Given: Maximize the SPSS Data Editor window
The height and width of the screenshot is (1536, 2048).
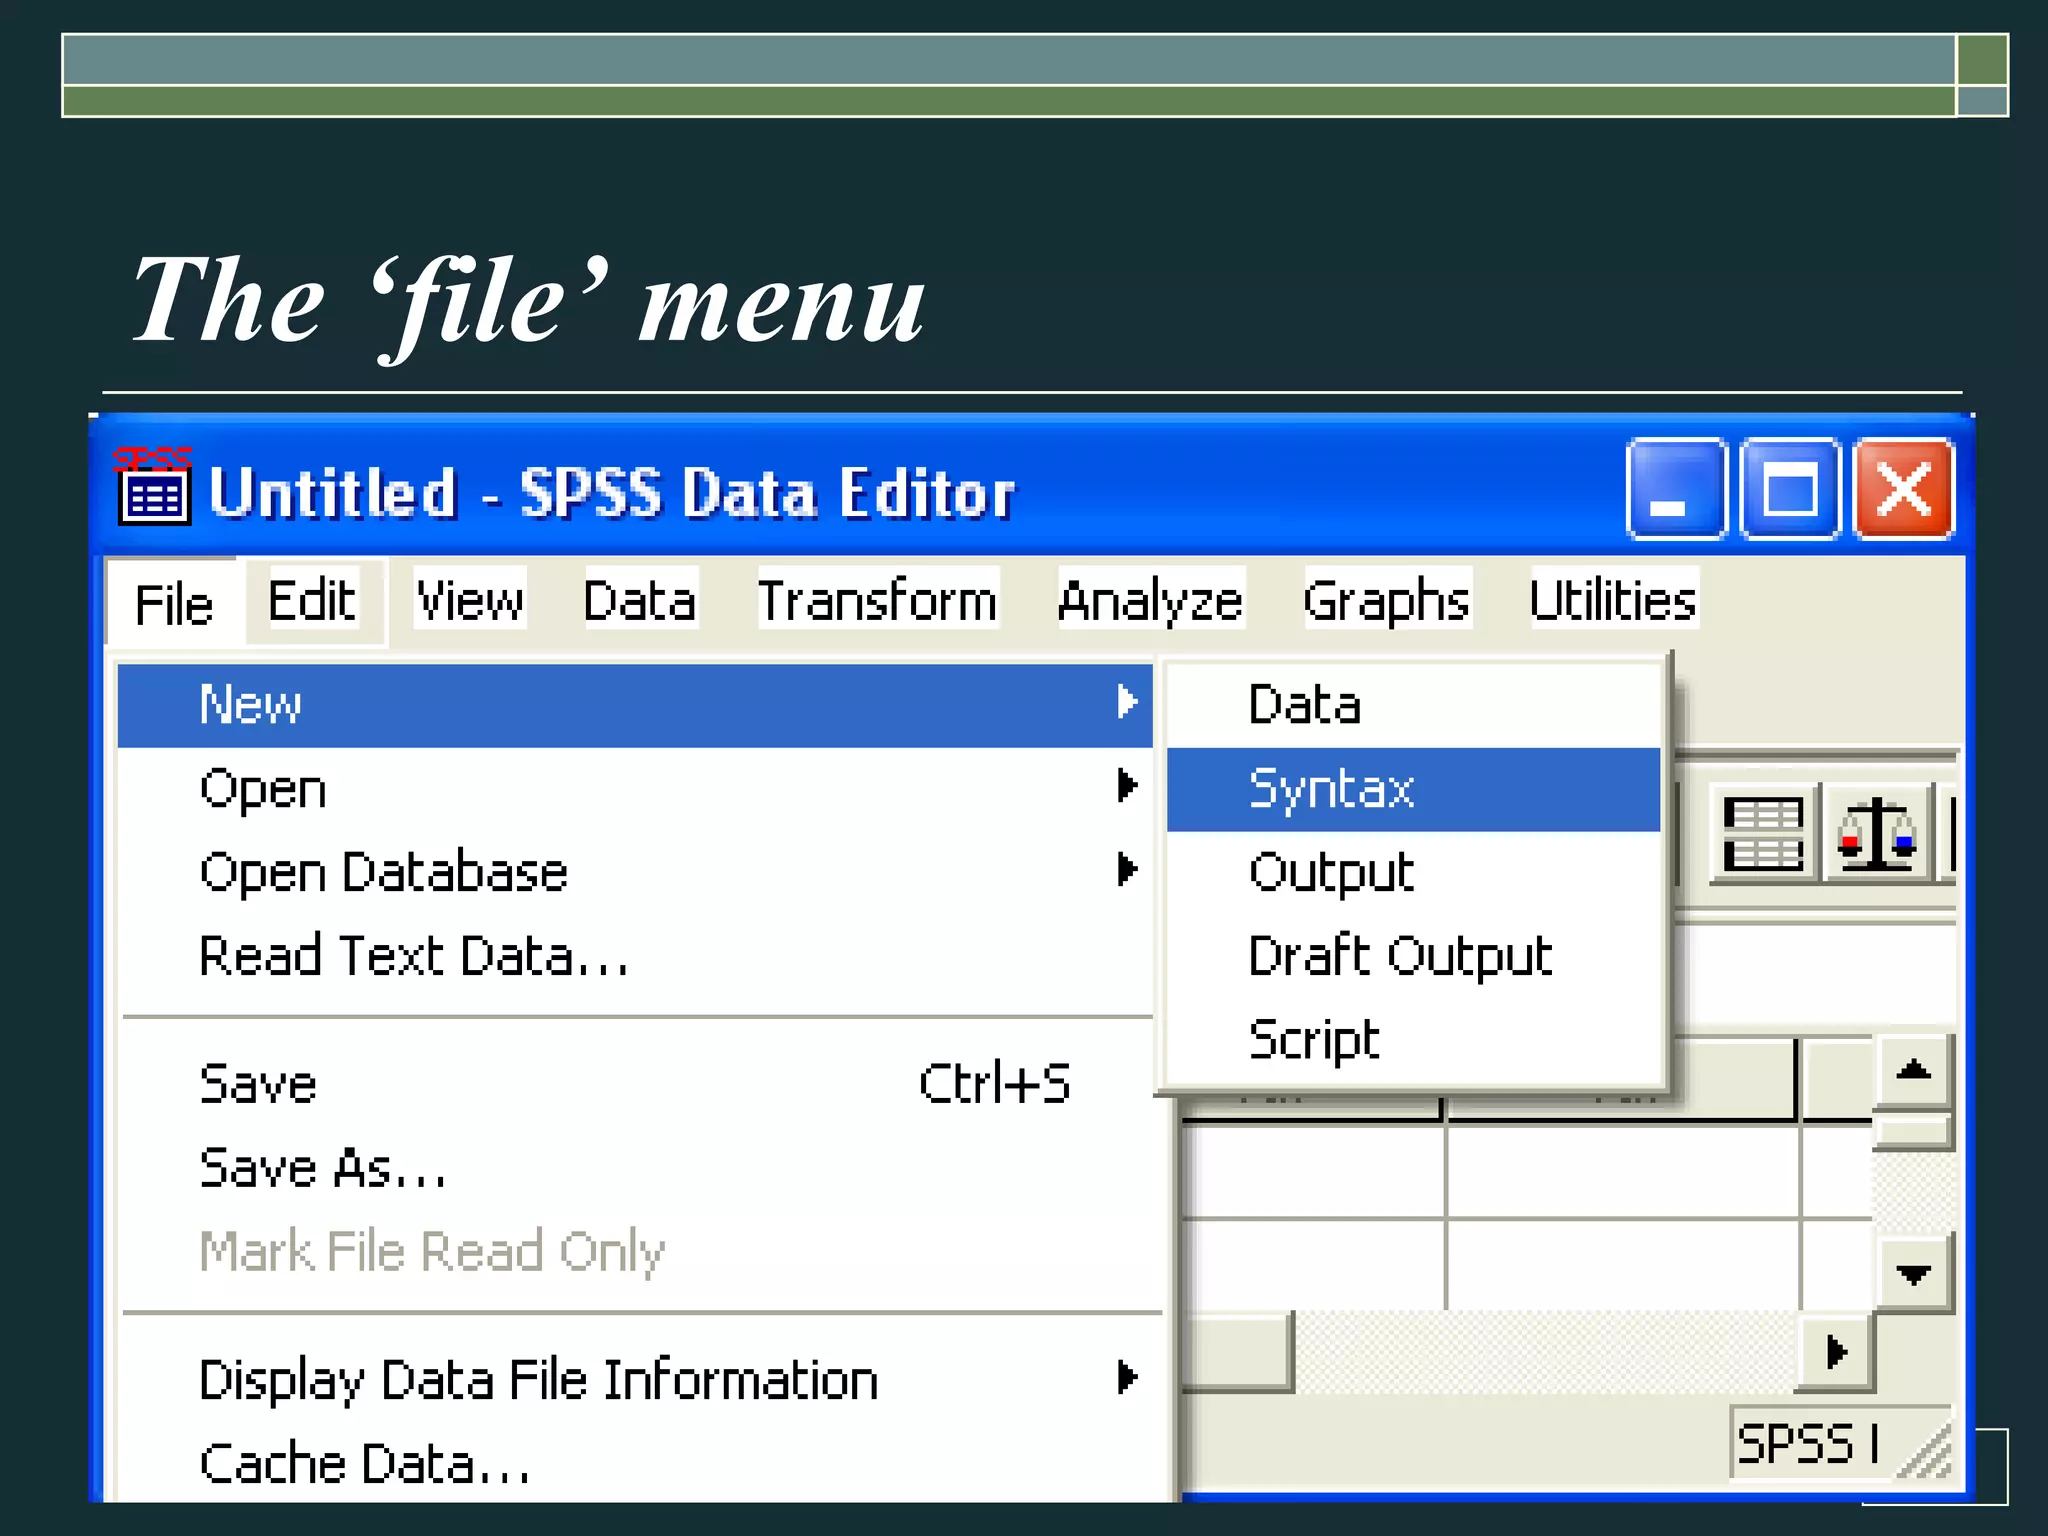Looking at the screenshot, I should click(1790, 489).
